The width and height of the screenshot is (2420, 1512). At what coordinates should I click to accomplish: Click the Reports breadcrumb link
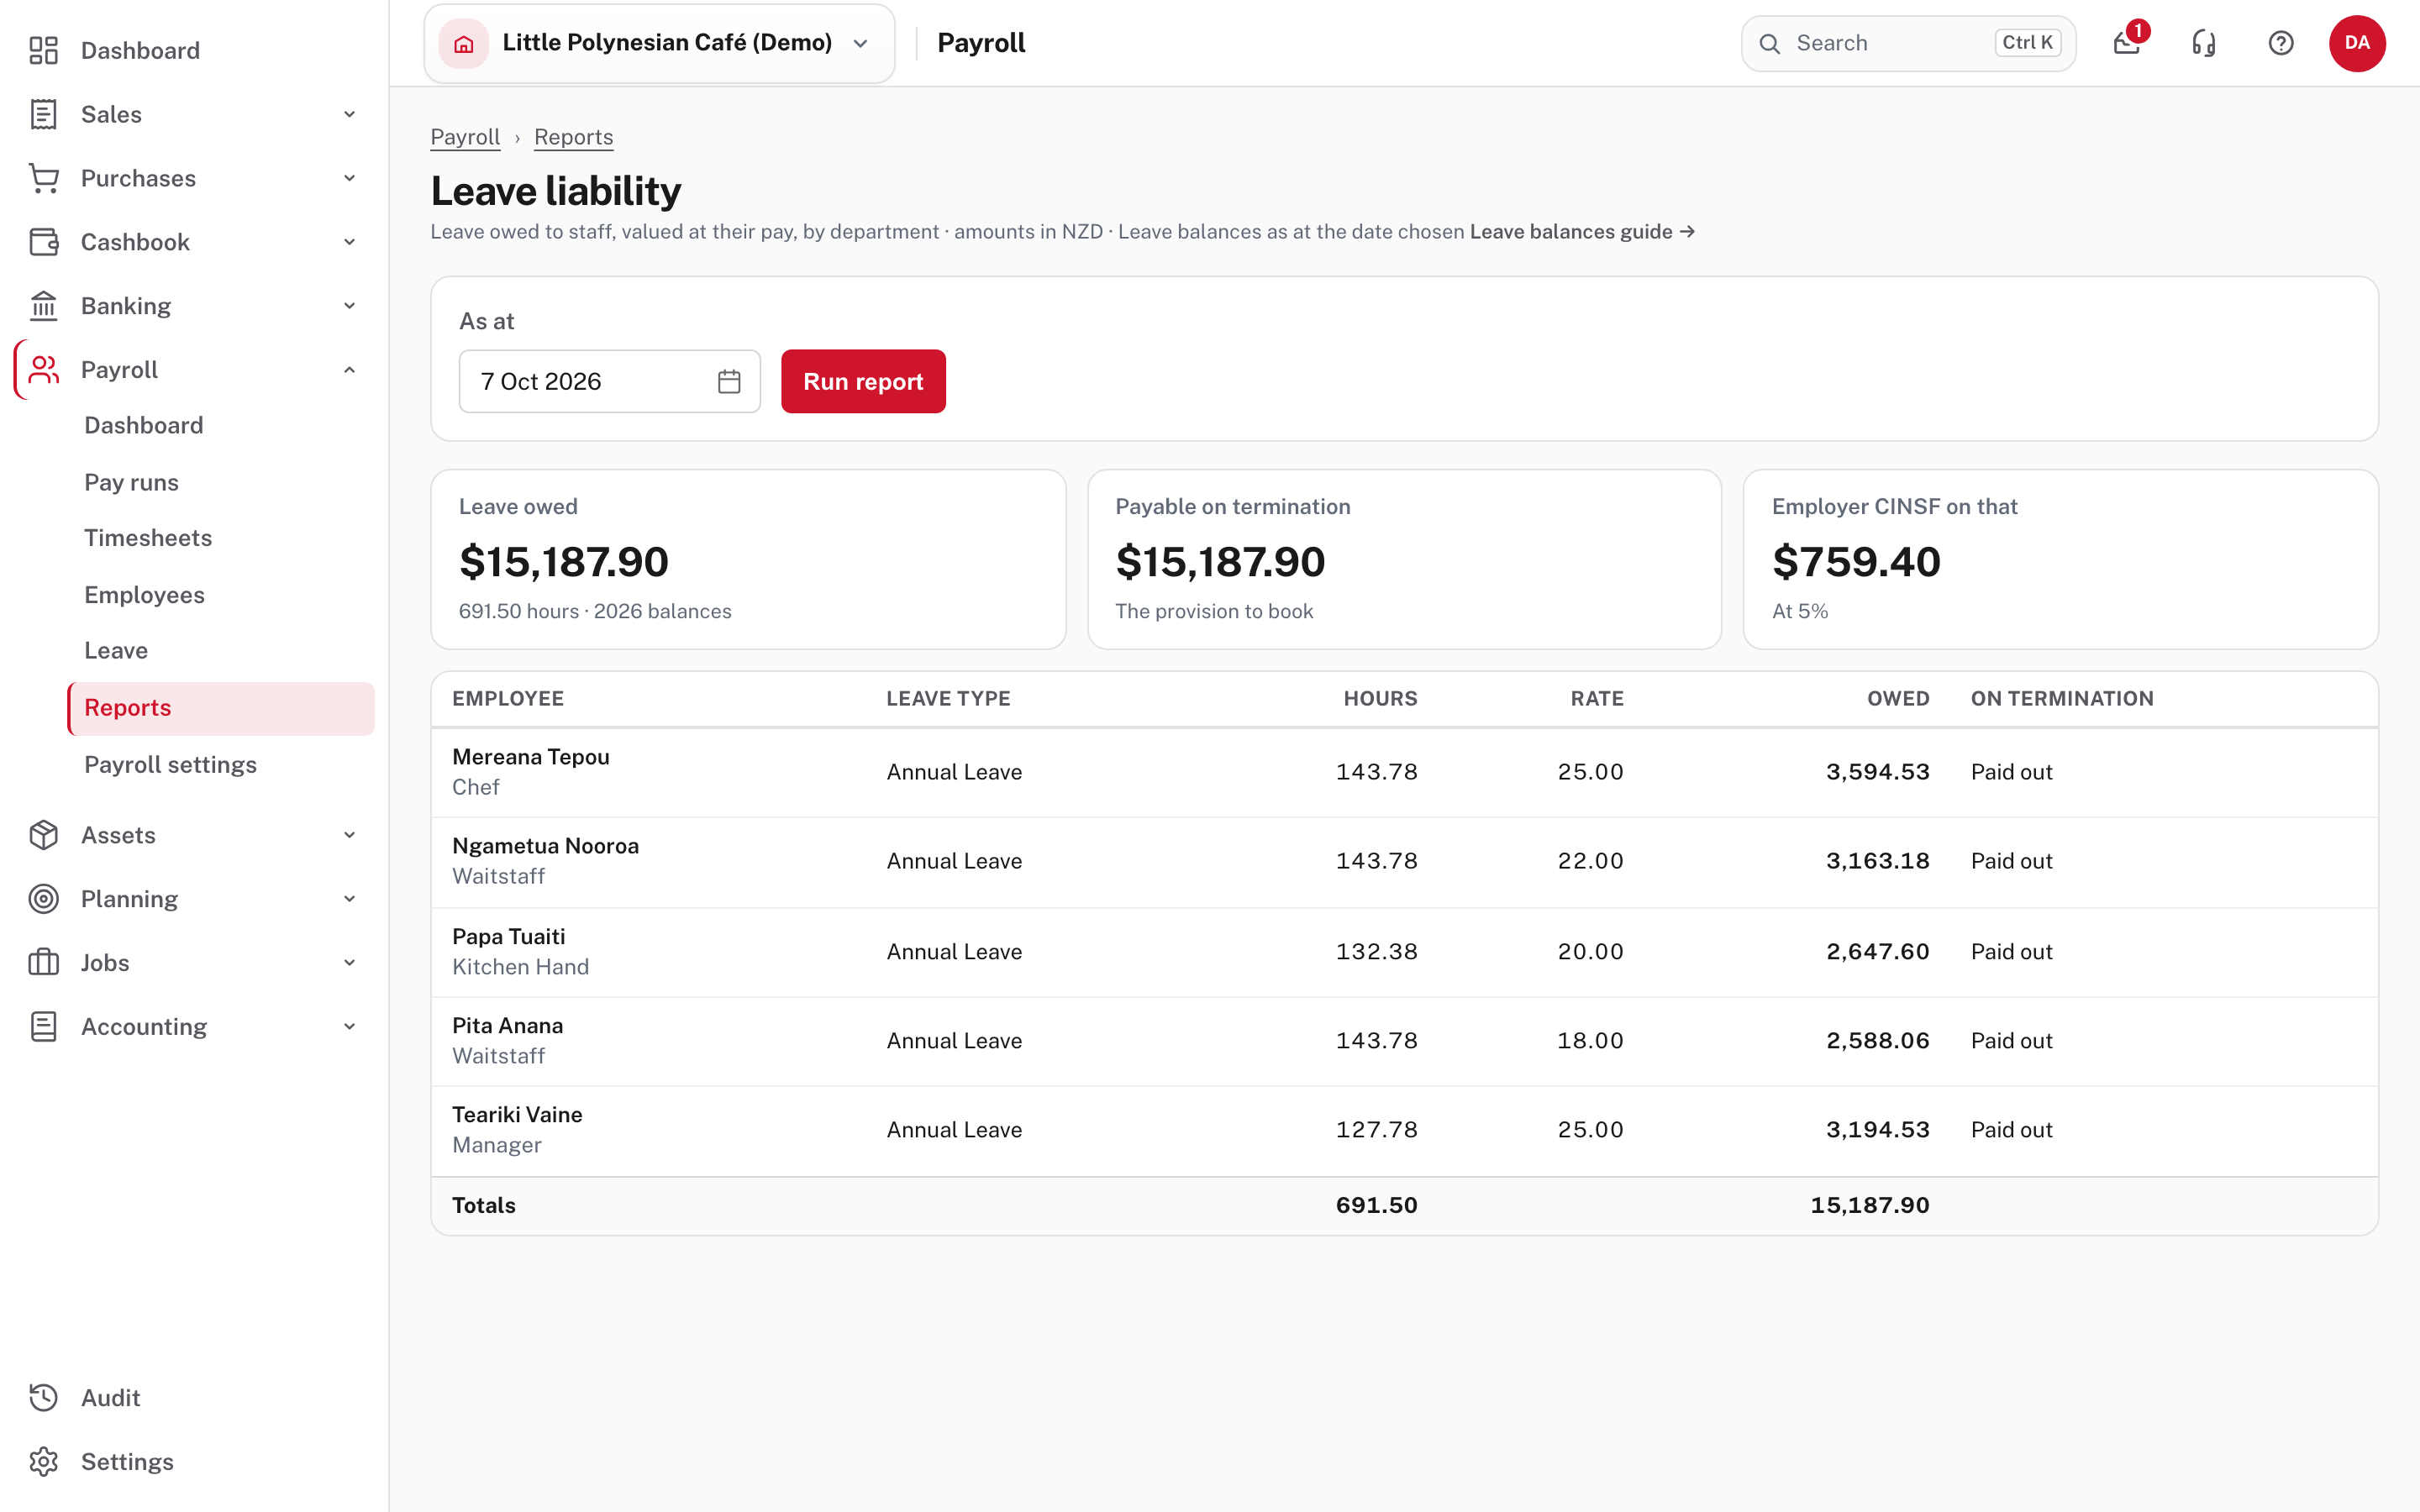[x=573, y=137]
